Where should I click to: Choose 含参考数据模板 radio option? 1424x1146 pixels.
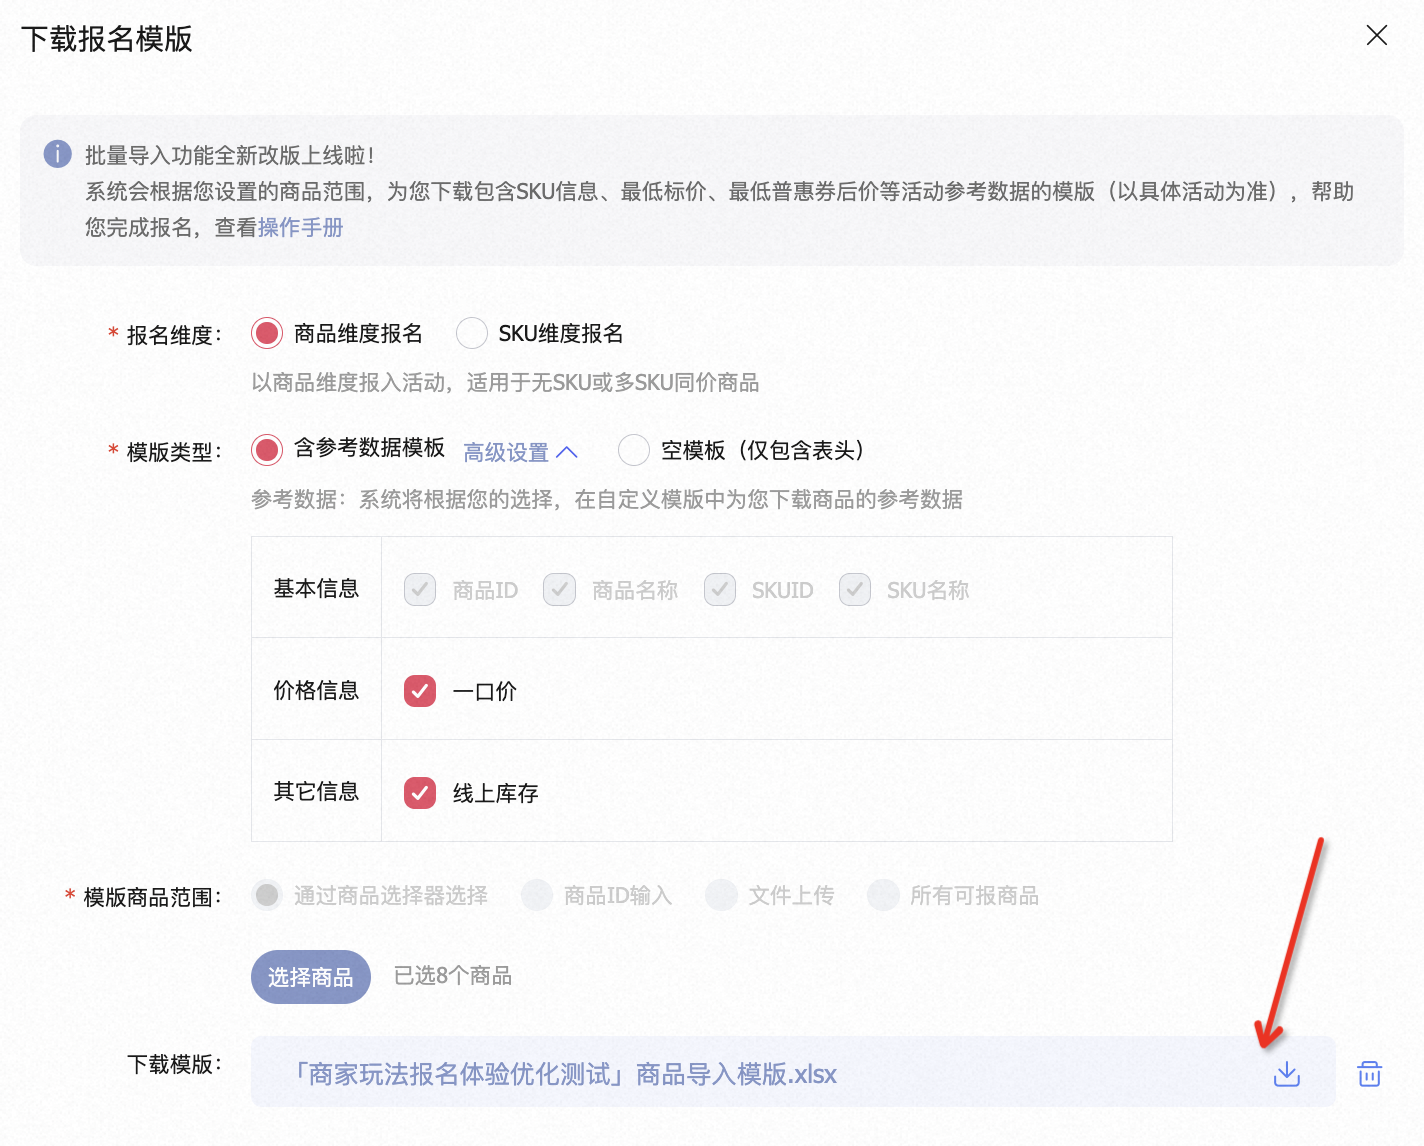pos(267,450)
